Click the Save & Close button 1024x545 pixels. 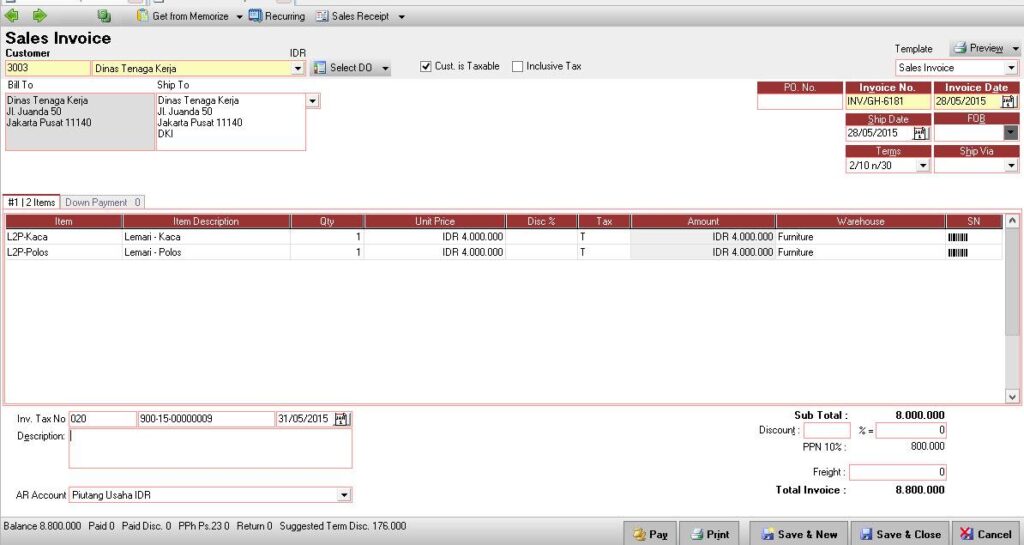[x=898, y=534]
